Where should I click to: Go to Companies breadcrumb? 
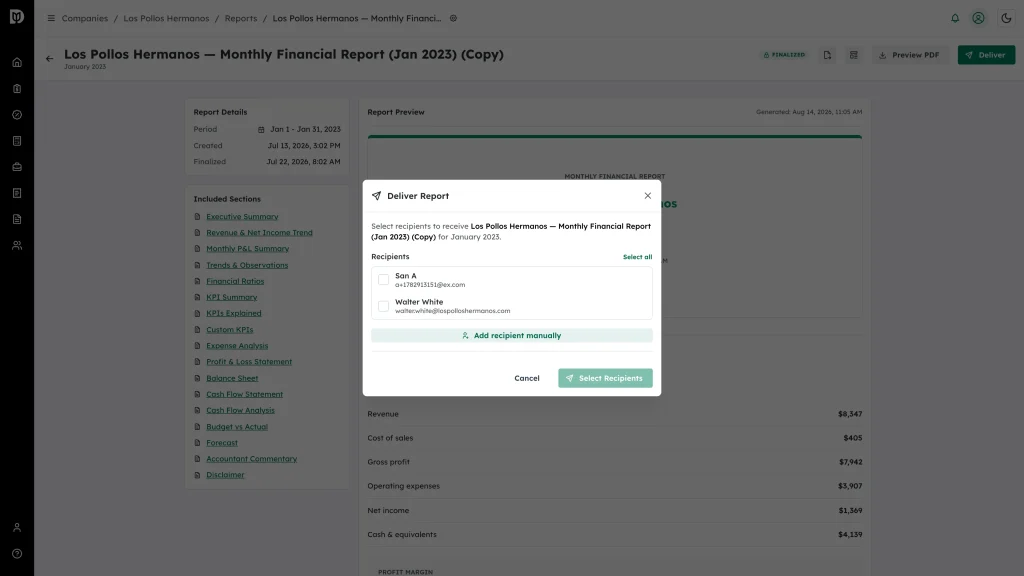pyautogui.click(x=85, y=18)
